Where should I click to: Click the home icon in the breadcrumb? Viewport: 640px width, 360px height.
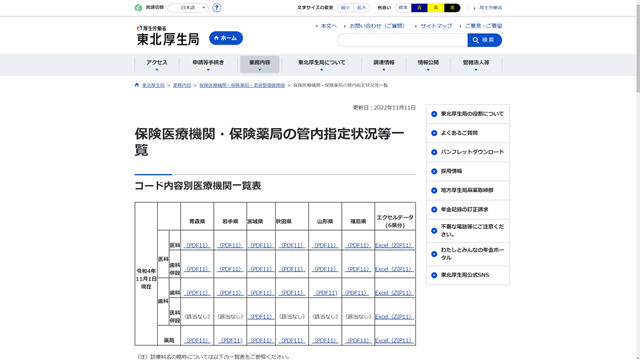click(x=137, y=85)
